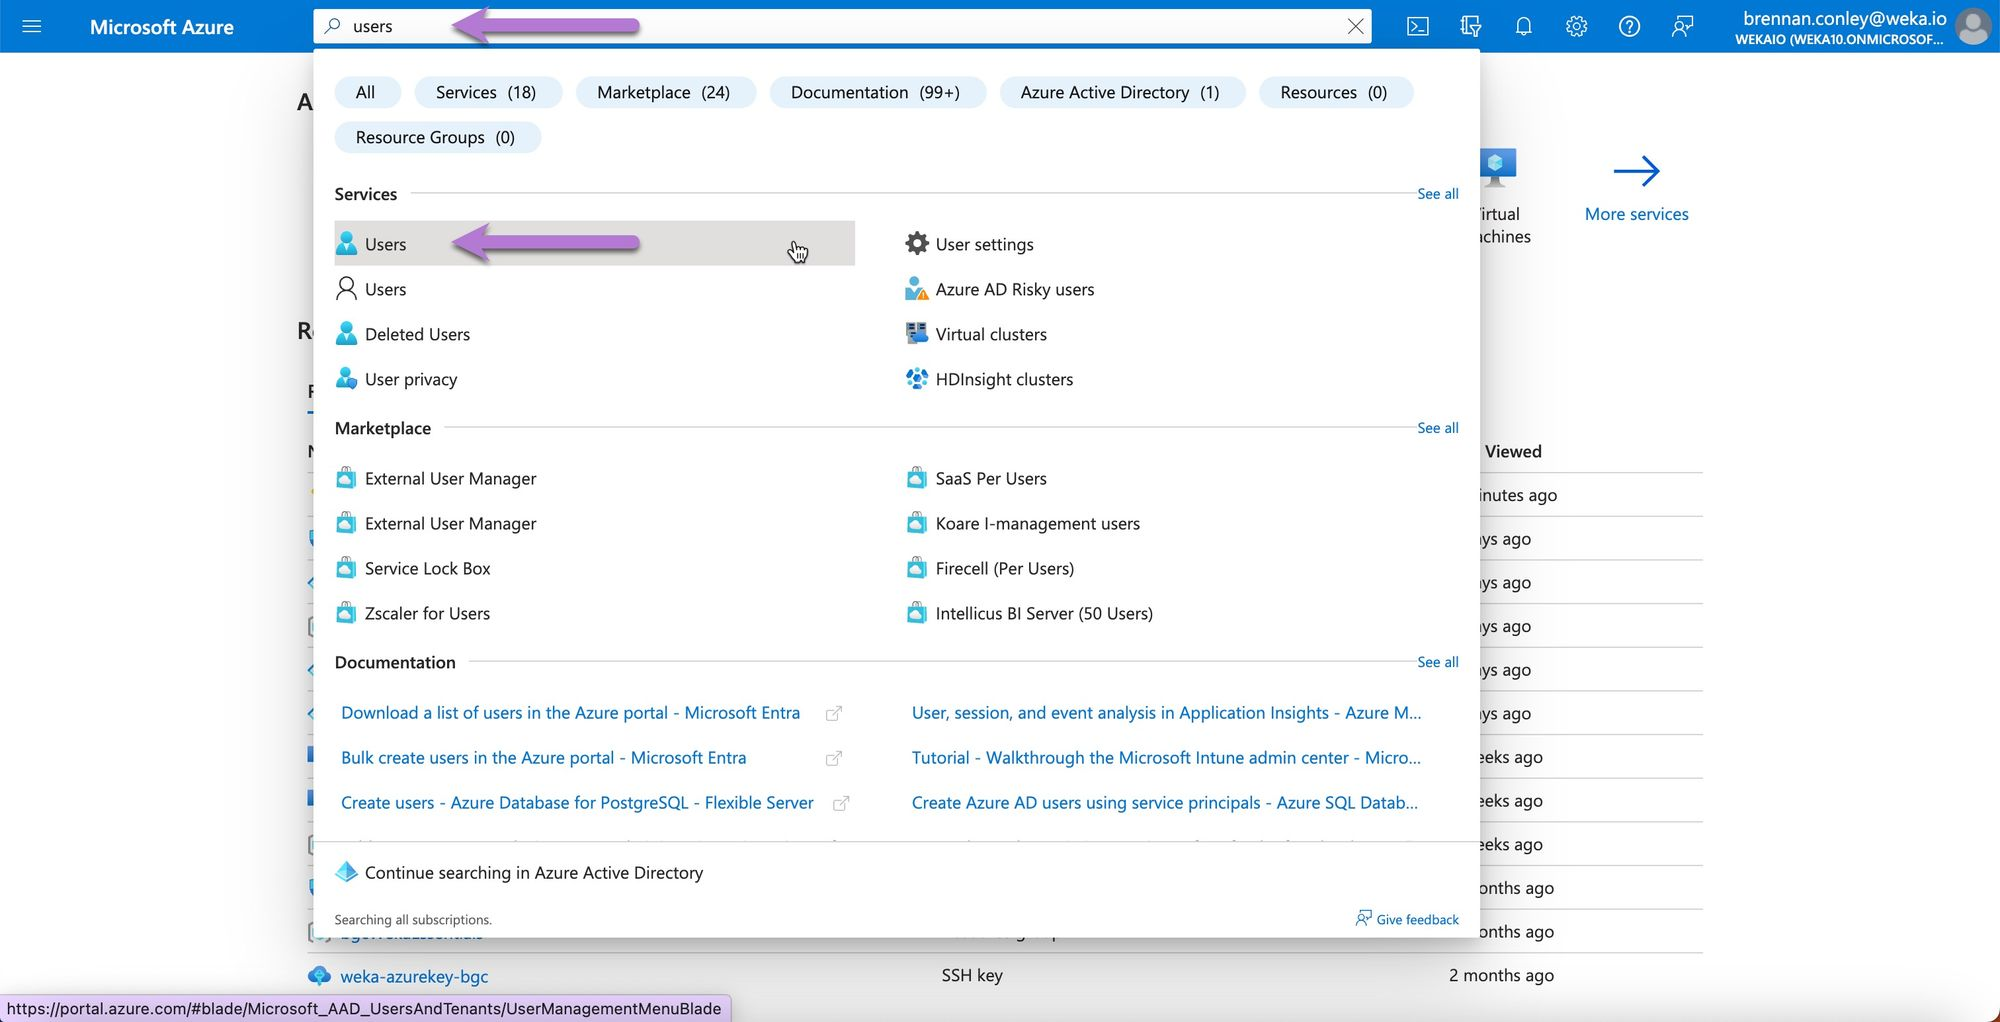
Task: Clear the search box with X
Action: [1355, 26]
